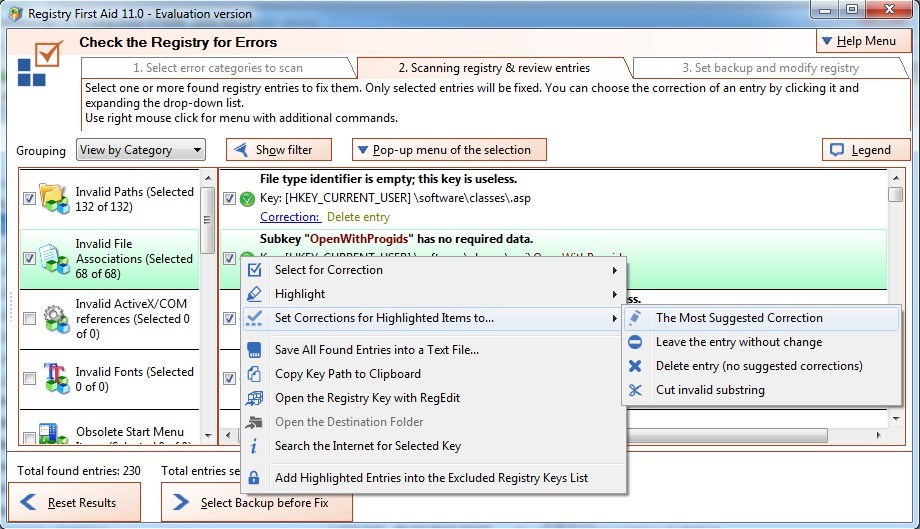Viewport: 920px width, 529px height.
Task: Choose Set Corrections for Highlighted Items to…
Action: point(433,318)
